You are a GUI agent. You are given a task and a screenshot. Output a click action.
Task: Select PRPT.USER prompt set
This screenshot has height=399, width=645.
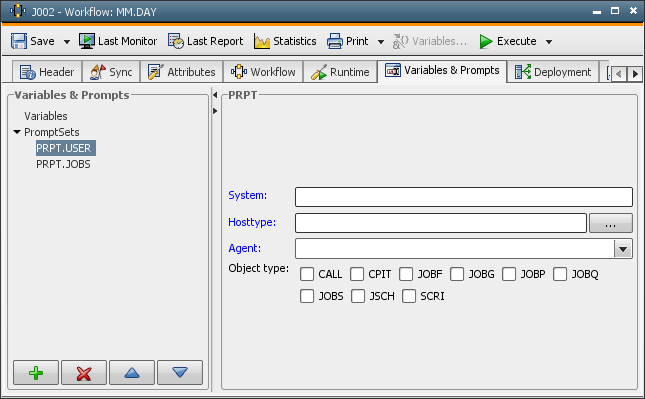click(66, 148)
